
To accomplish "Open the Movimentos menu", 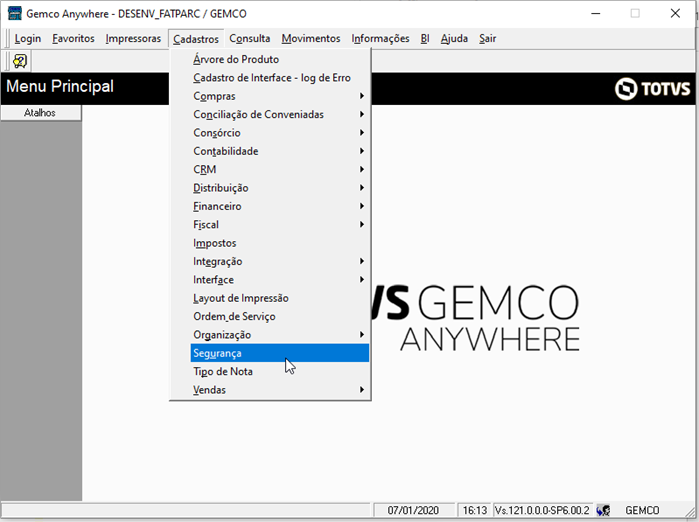I will [311, 39].
